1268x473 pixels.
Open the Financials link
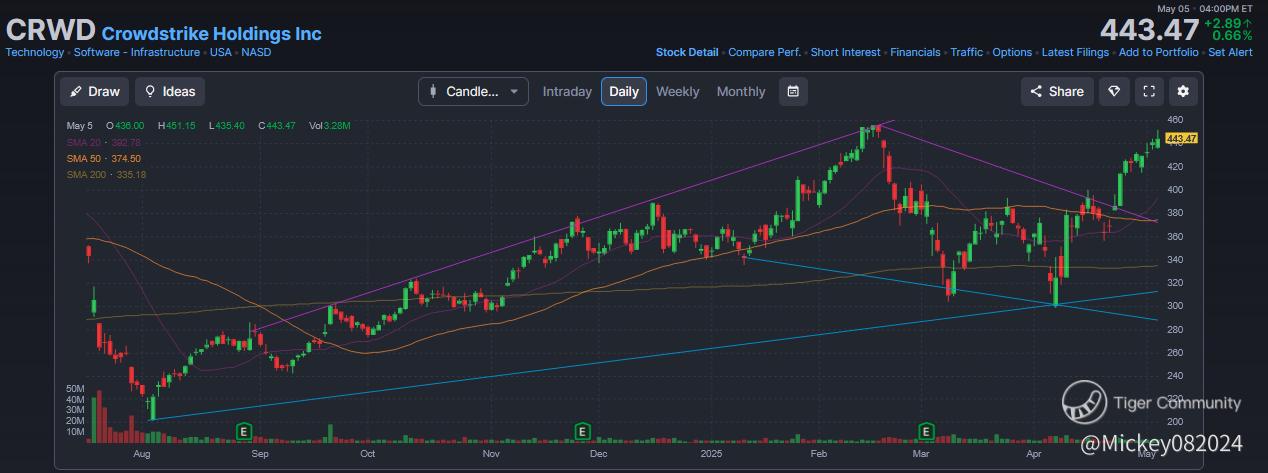915,52
